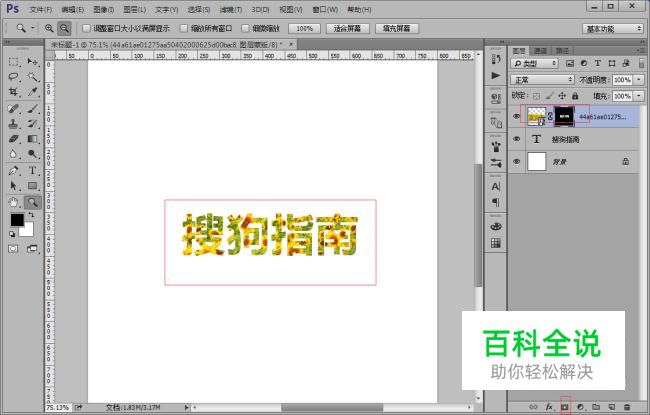Open the Image menu
650x415 pixels.
(104, 10)
